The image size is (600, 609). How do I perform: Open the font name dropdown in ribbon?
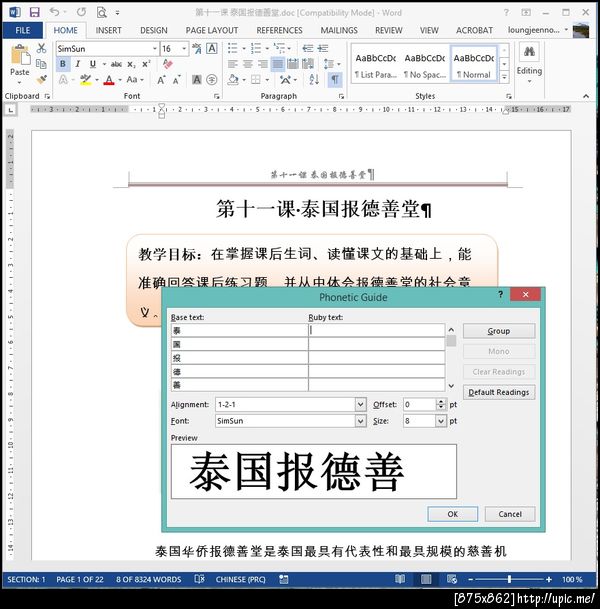(x=155, y=49)
